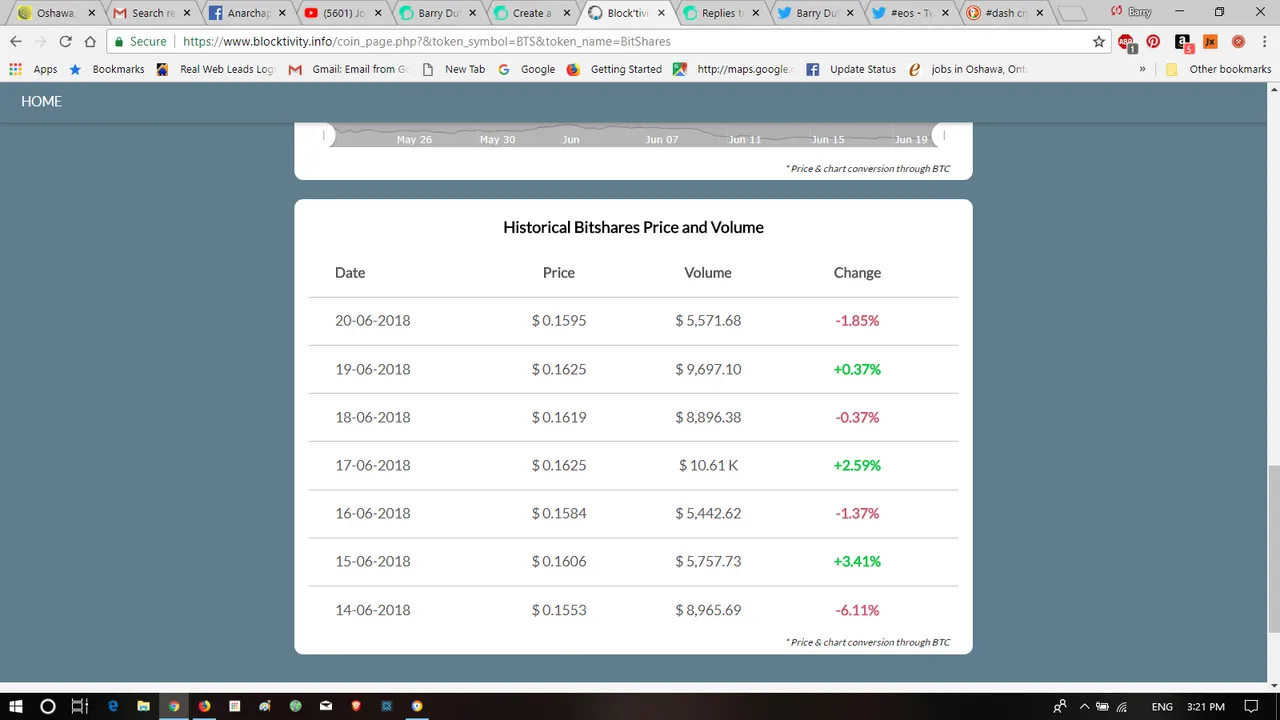The width and height of the screenshot is (1280, 720).
Task: Open the Update Status Facebook bookmark
Action: 851,69
